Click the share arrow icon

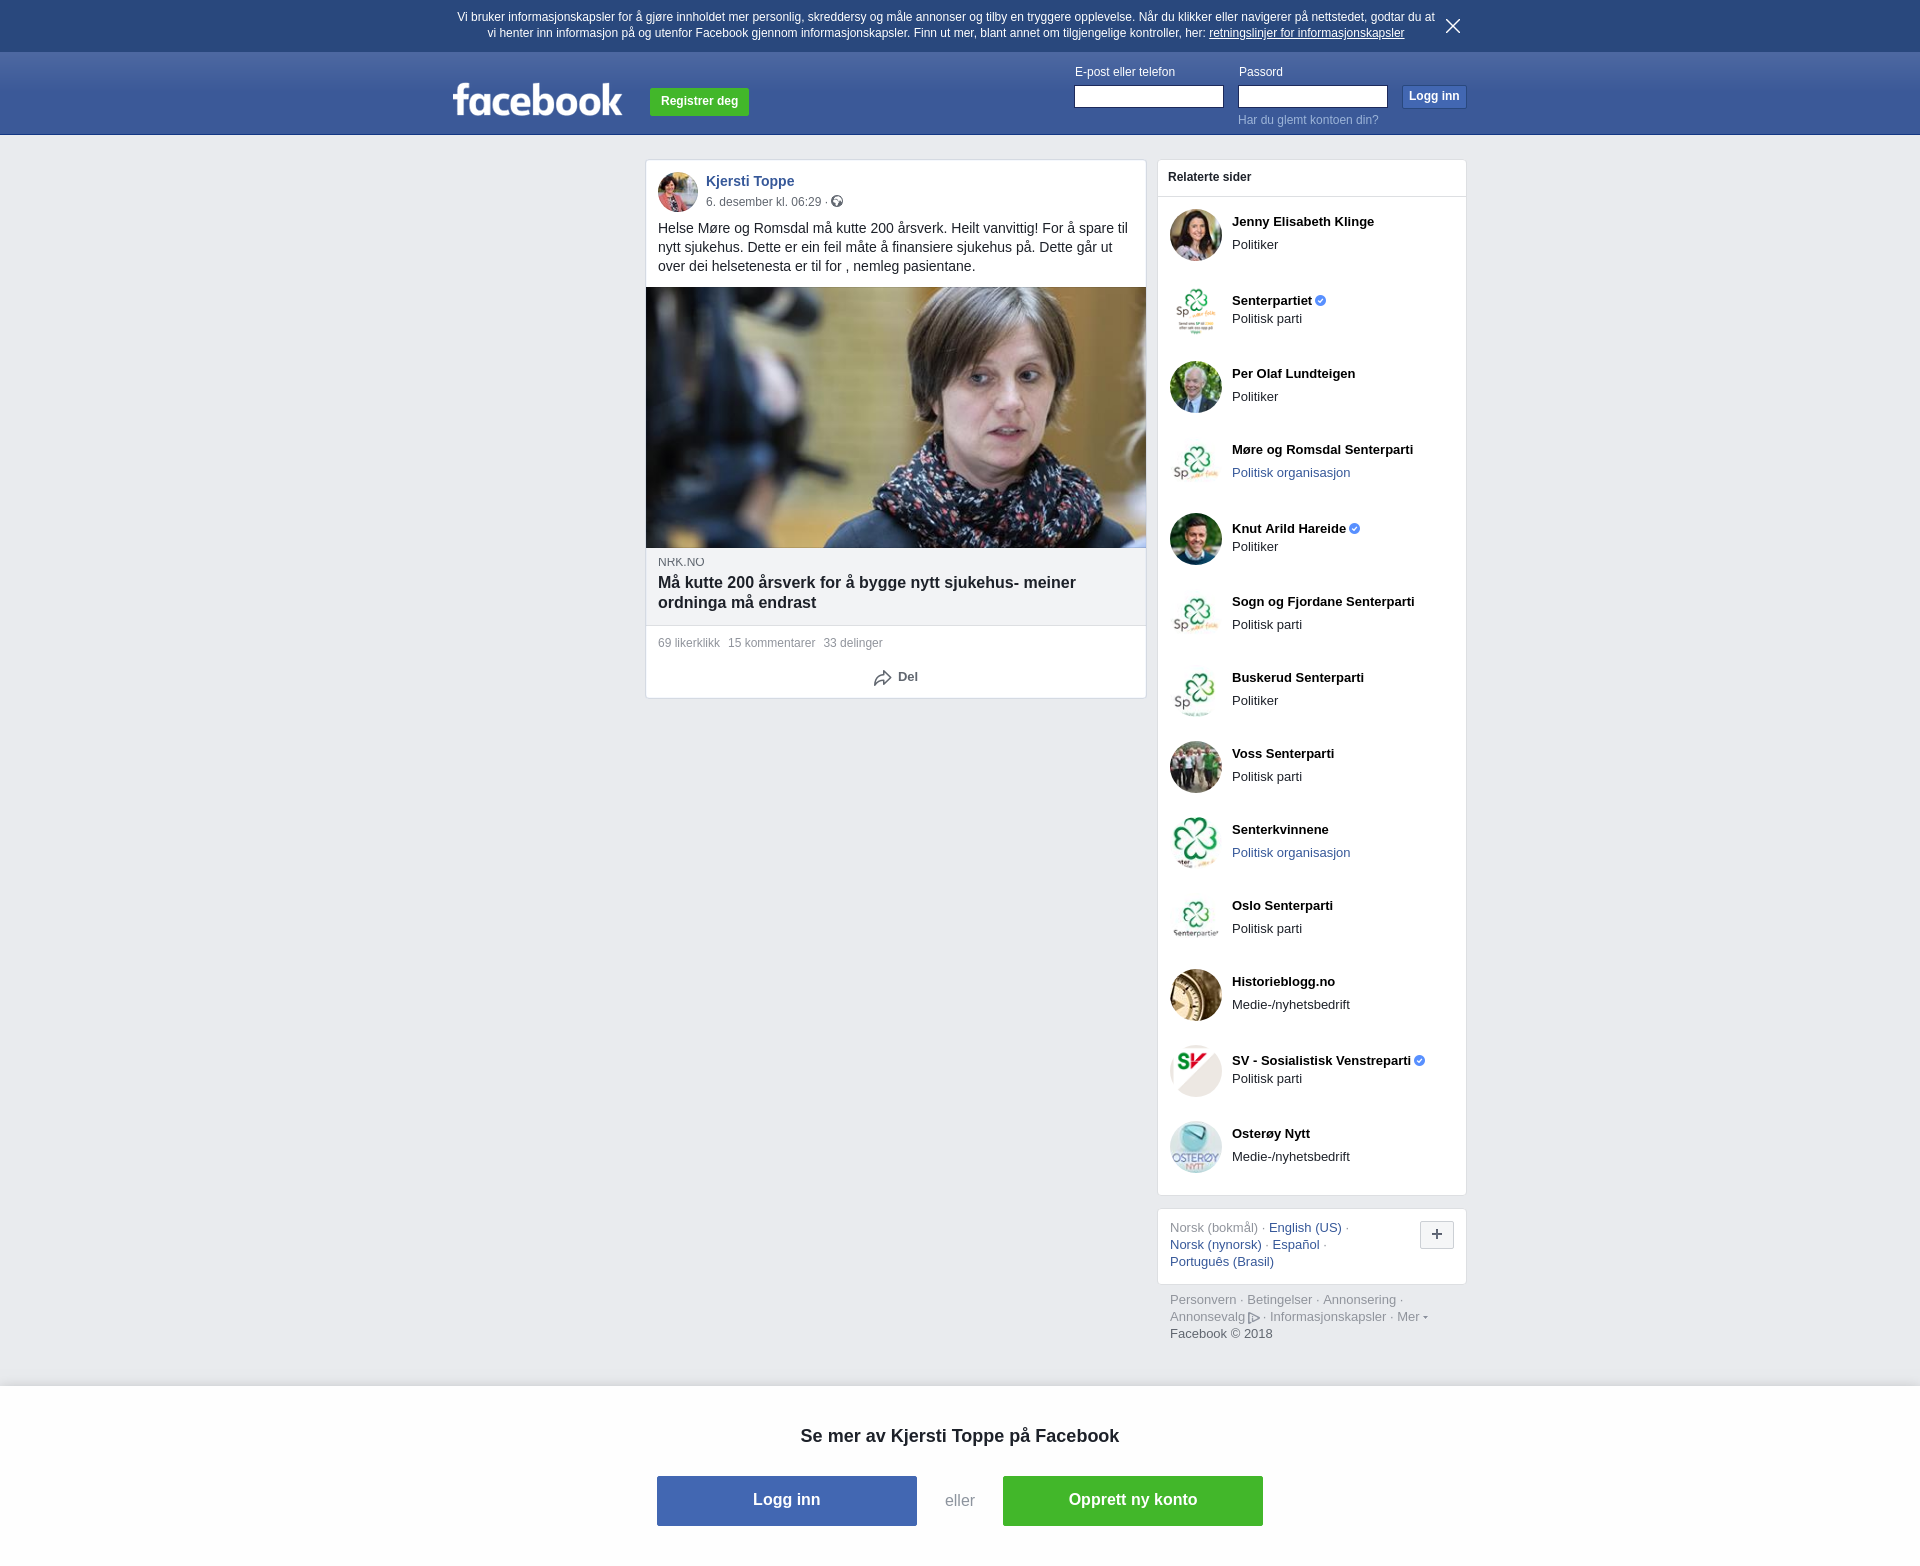point(882,678)
